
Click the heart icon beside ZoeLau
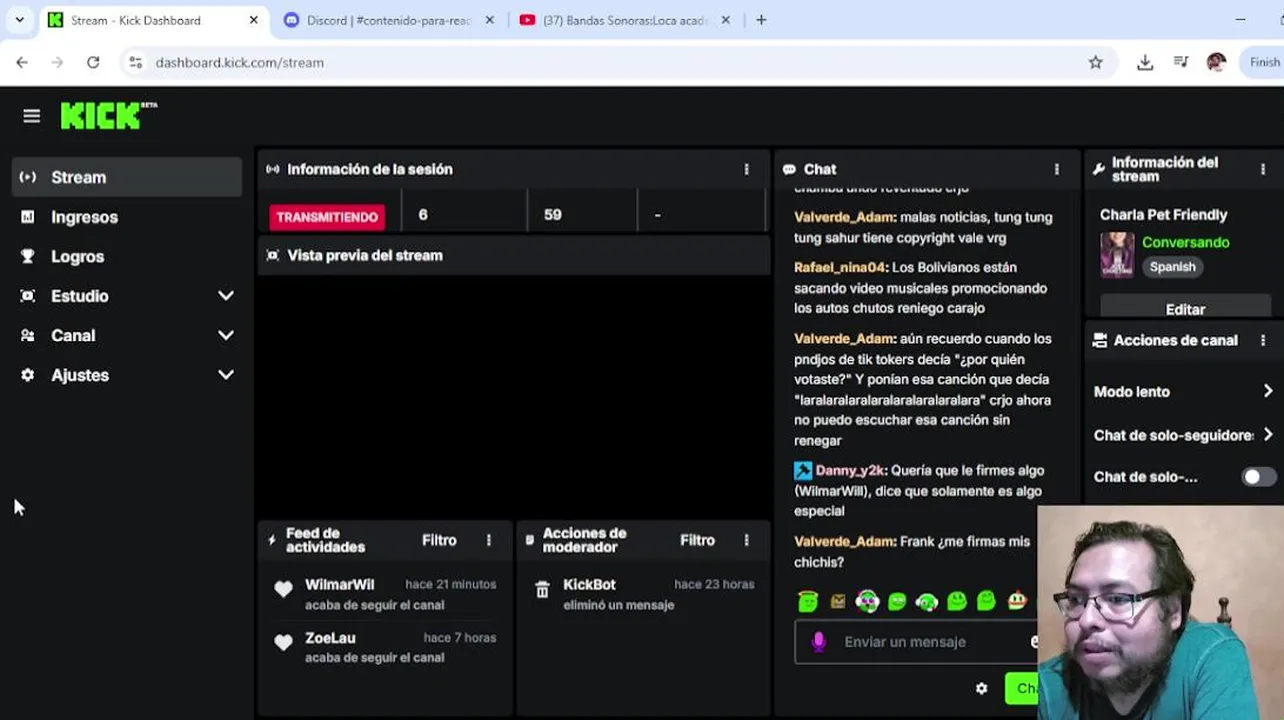[x=283, y=643]
